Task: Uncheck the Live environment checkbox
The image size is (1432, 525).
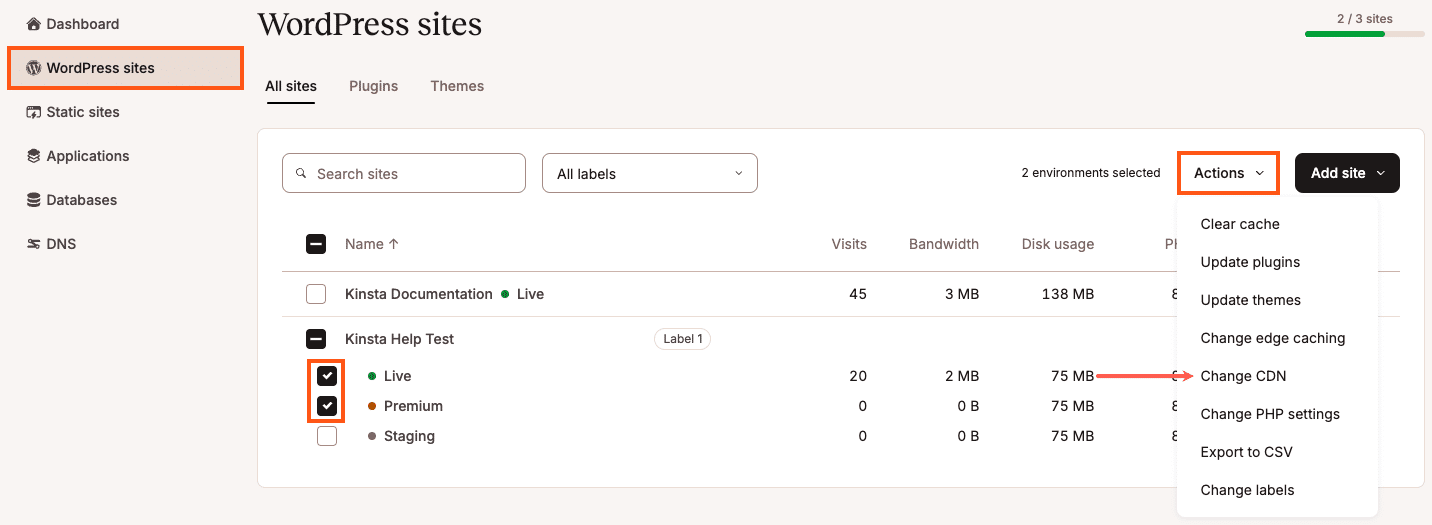Action: tap(327, 376)
